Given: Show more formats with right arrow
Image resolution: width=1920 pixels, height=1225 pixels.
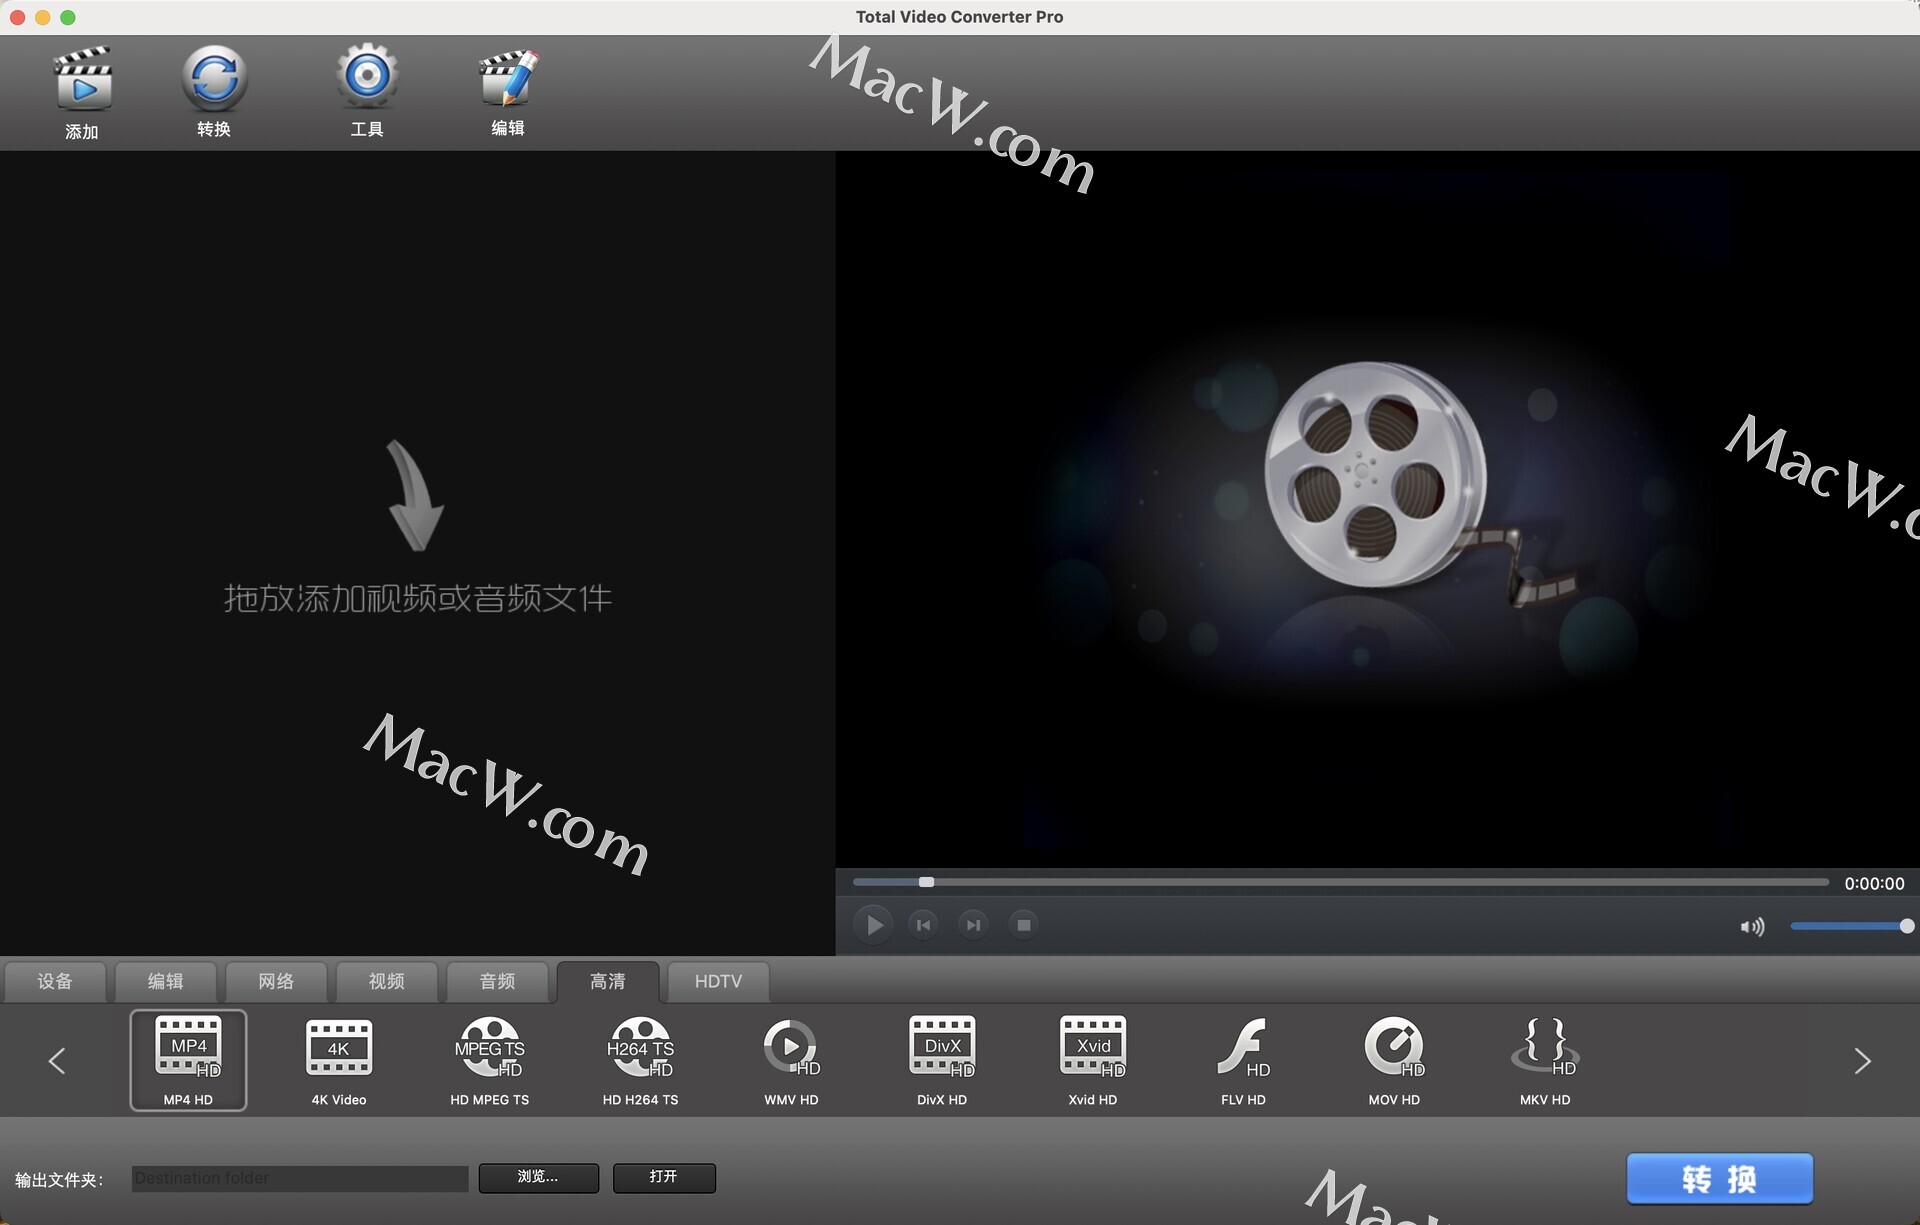Looking at the screenshot, I should [1862, 1061].
